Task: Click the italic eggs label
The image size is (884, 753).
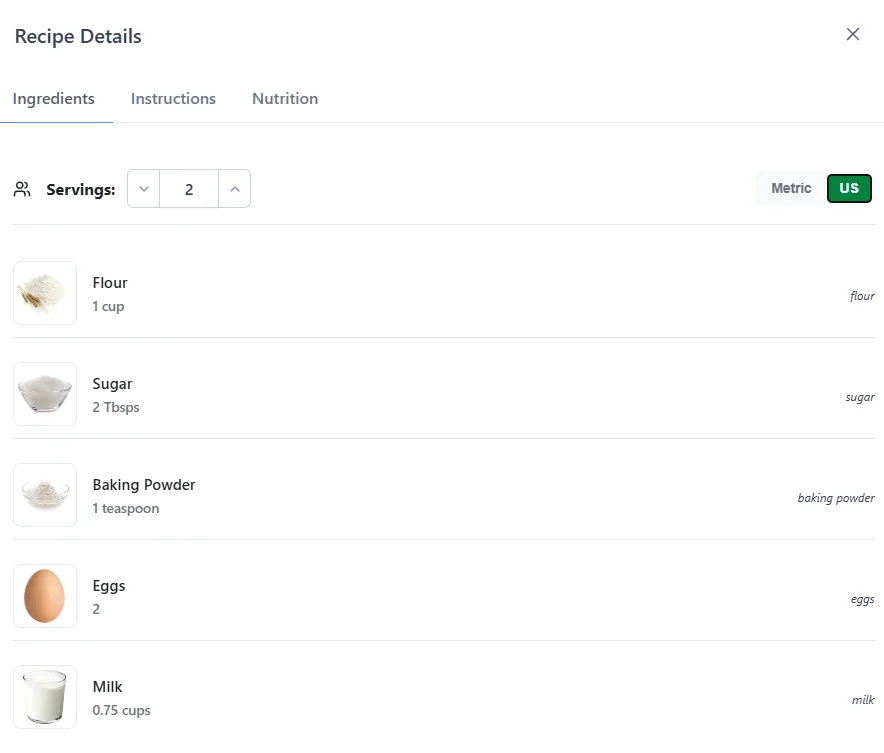Action: click(x=861, y=599)
